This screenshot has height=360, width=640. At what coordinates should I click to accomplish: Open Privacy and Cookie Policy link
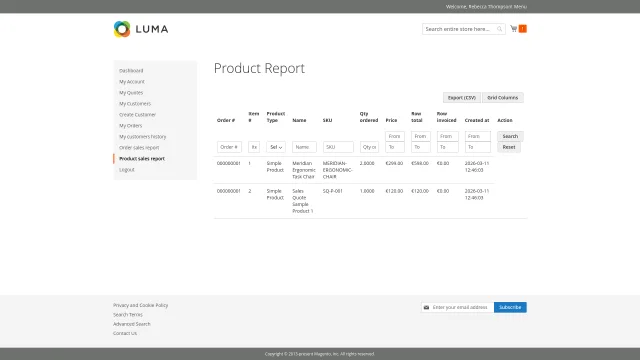(140, 305)
